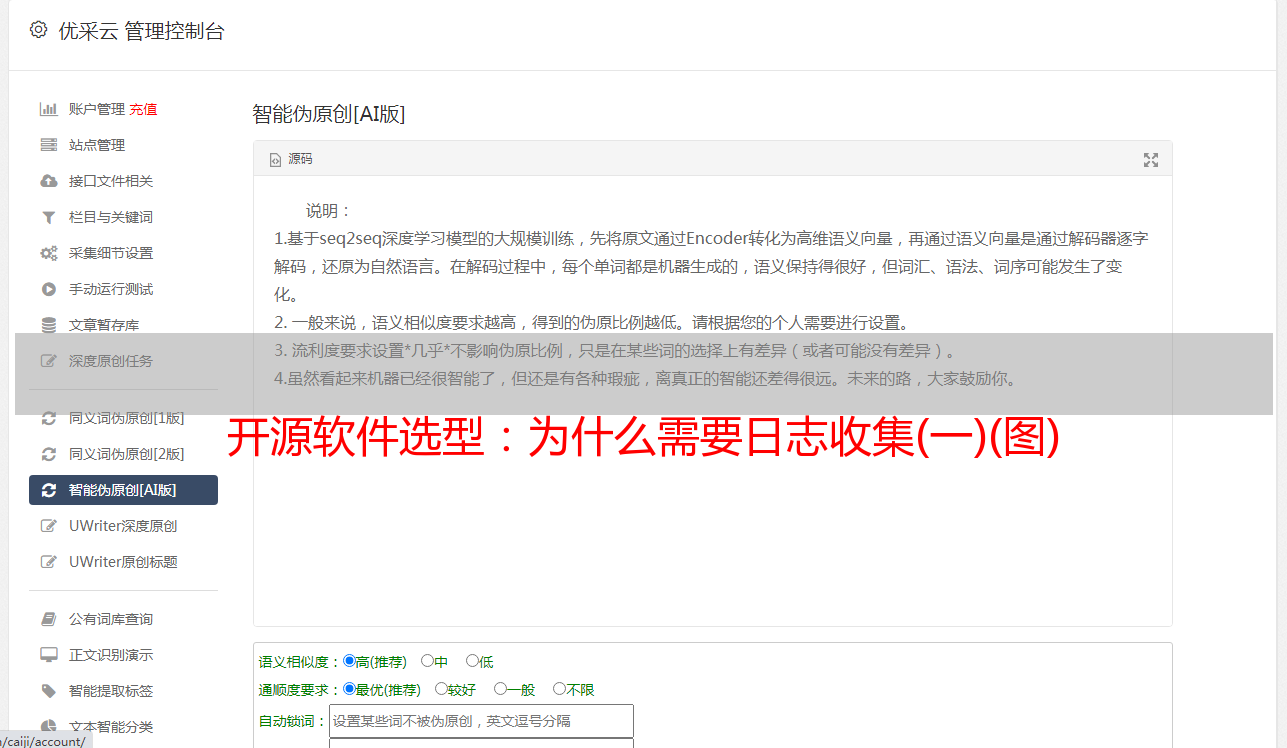Click the 通顺度要求 label
The image size is (1287, 748).
point(297,690)
